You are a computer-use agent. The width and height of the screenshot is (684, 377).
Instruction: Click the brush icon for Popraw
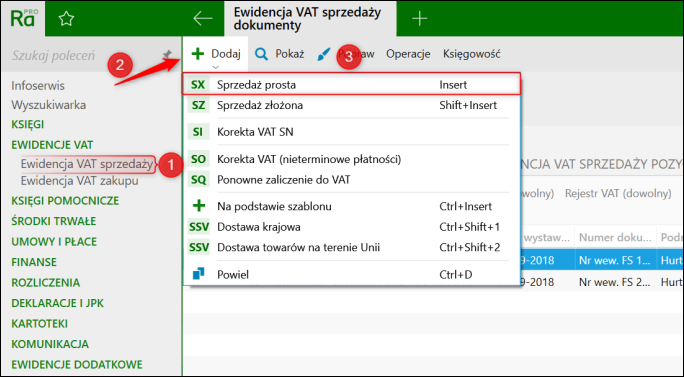click(323, 54)
